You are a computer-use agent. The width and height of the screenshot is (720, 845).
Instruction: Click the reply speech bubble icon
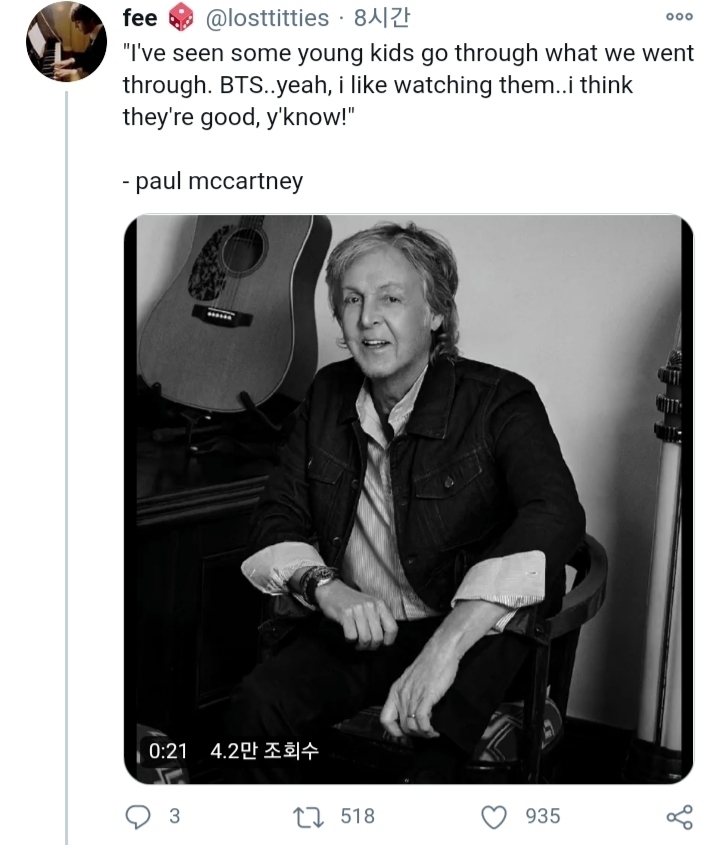pos(137,817)
